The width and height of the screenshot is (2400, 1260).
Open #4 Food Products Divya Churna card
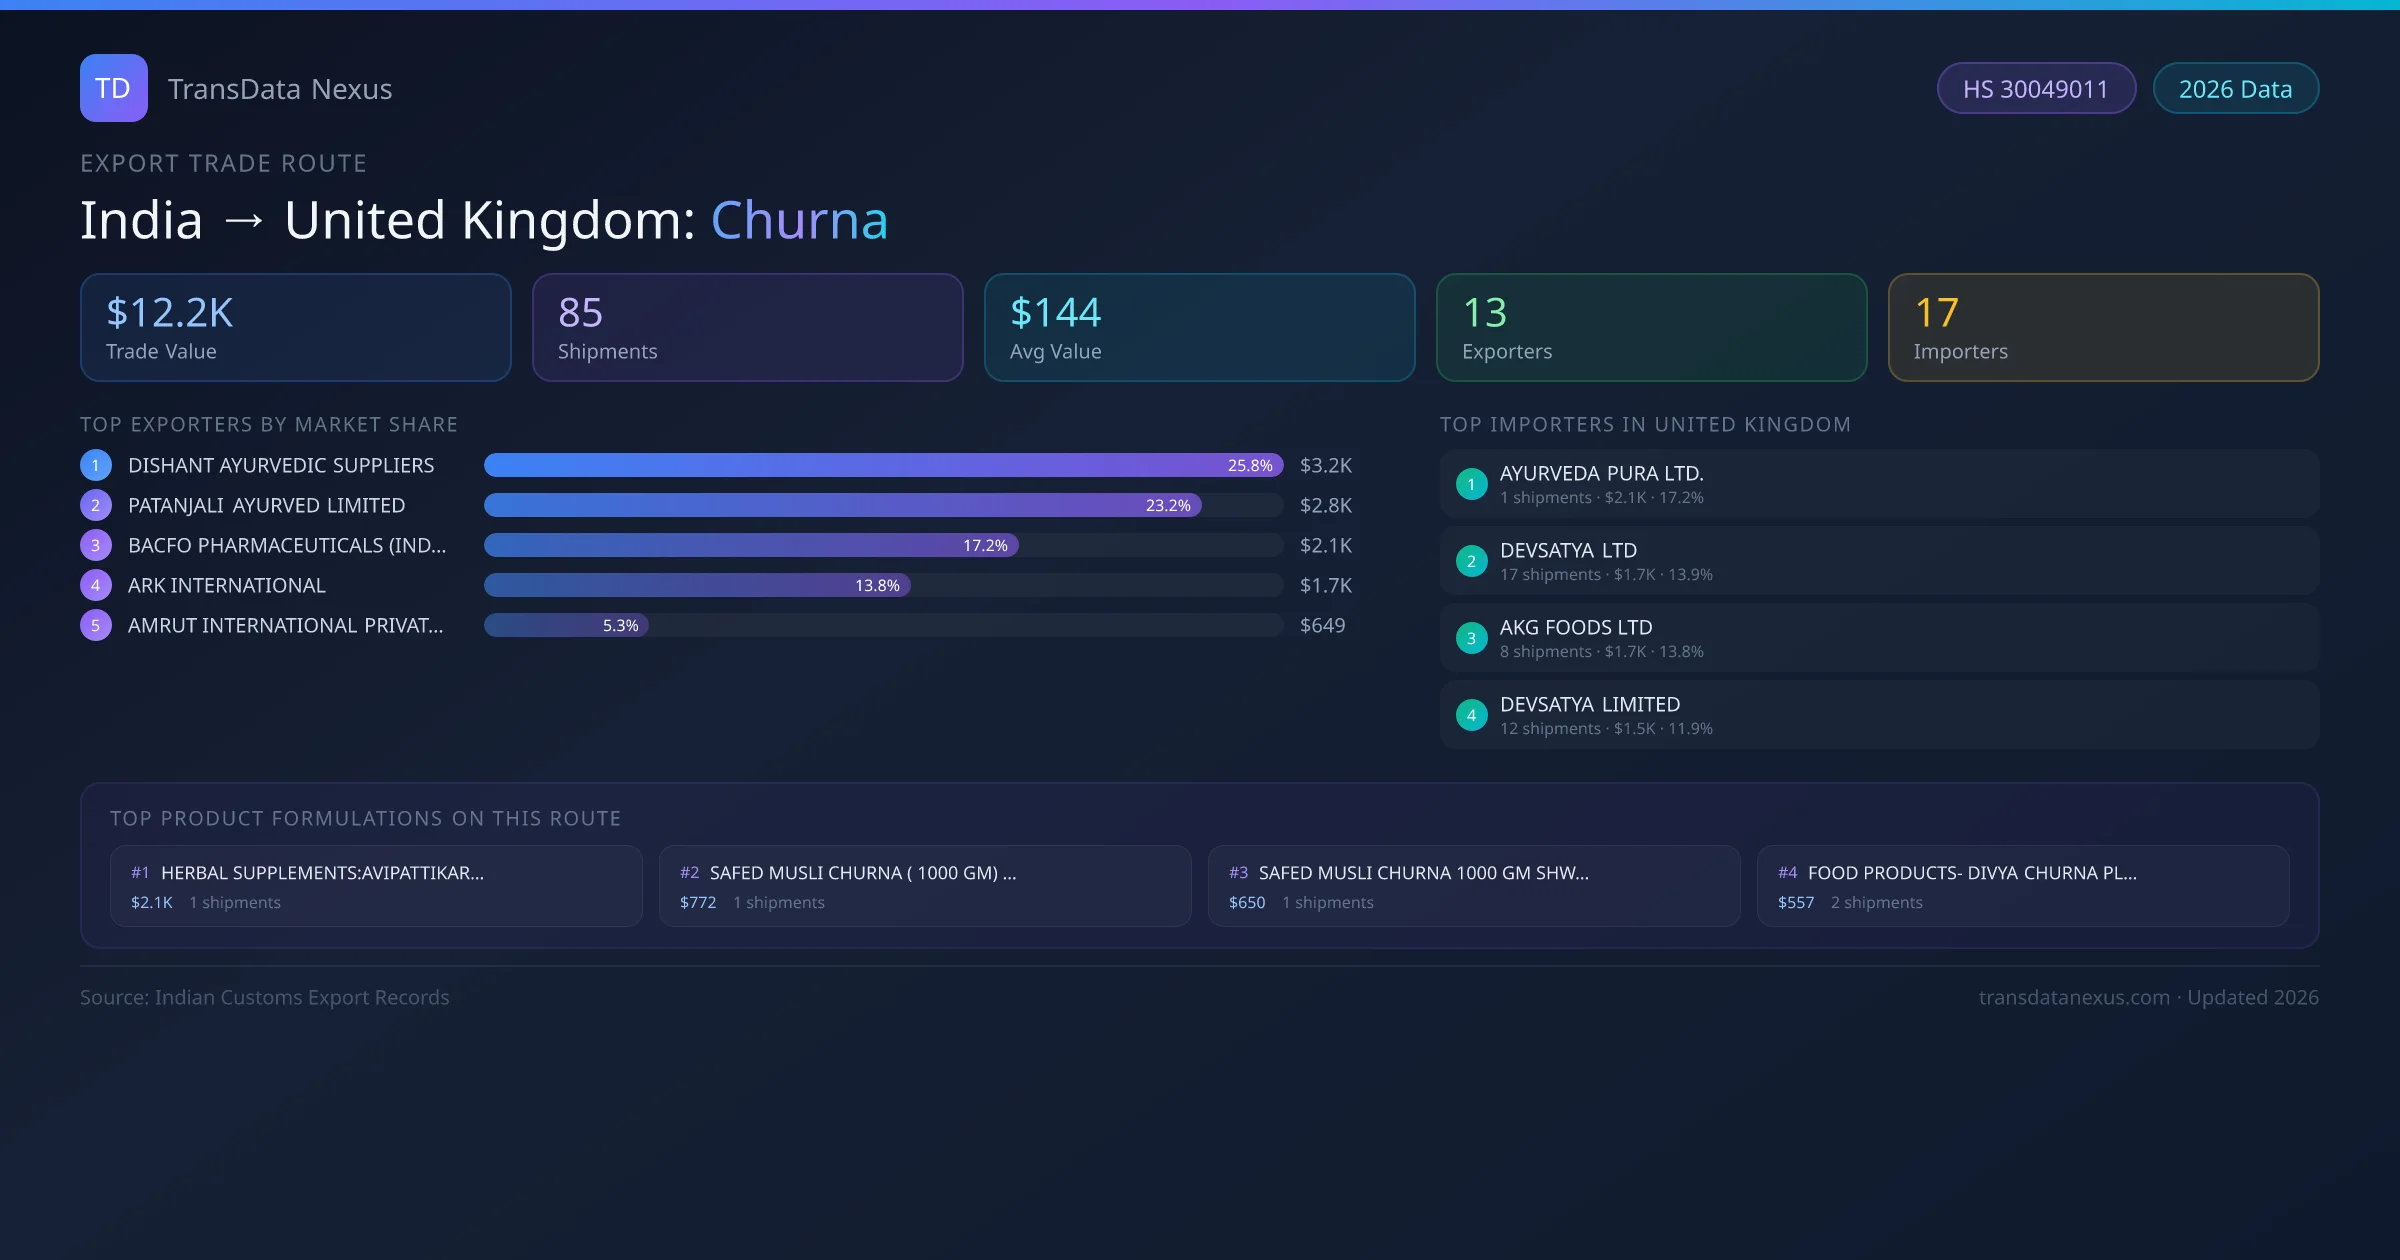coord(2022,886)
